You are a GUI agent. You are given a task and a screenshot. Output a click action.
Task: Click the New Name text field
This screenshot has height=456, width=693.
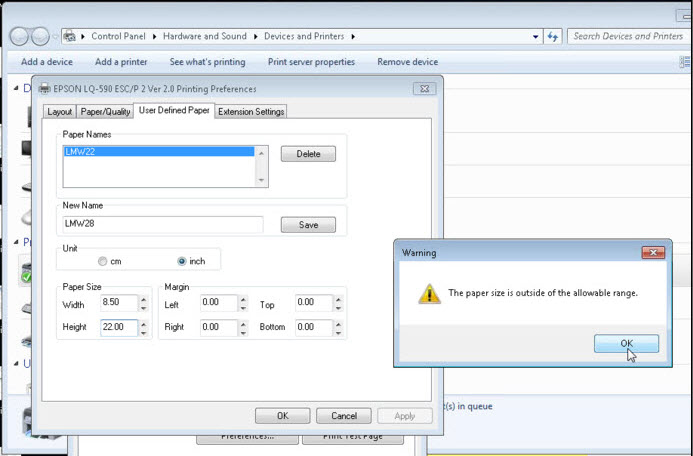[x=162, y=225]
